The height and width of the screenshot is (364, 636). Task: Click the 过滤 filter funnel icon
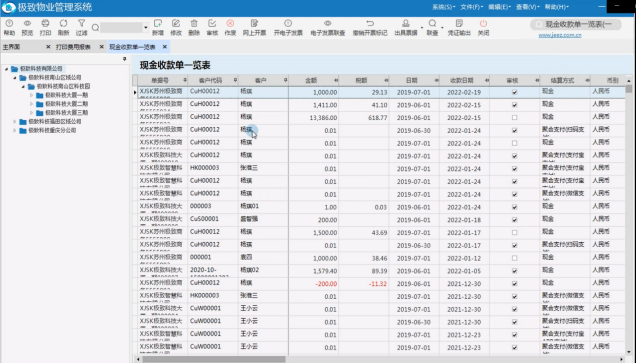pos(82,24)
